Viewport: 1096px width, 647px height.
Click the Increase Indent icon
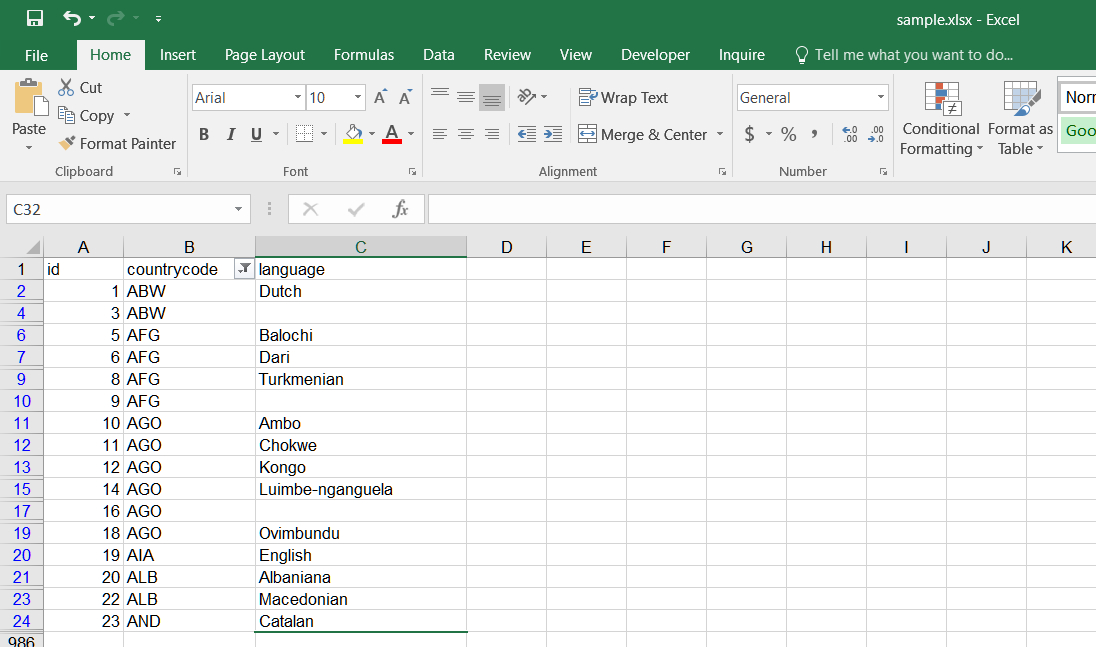coord(553,134)
